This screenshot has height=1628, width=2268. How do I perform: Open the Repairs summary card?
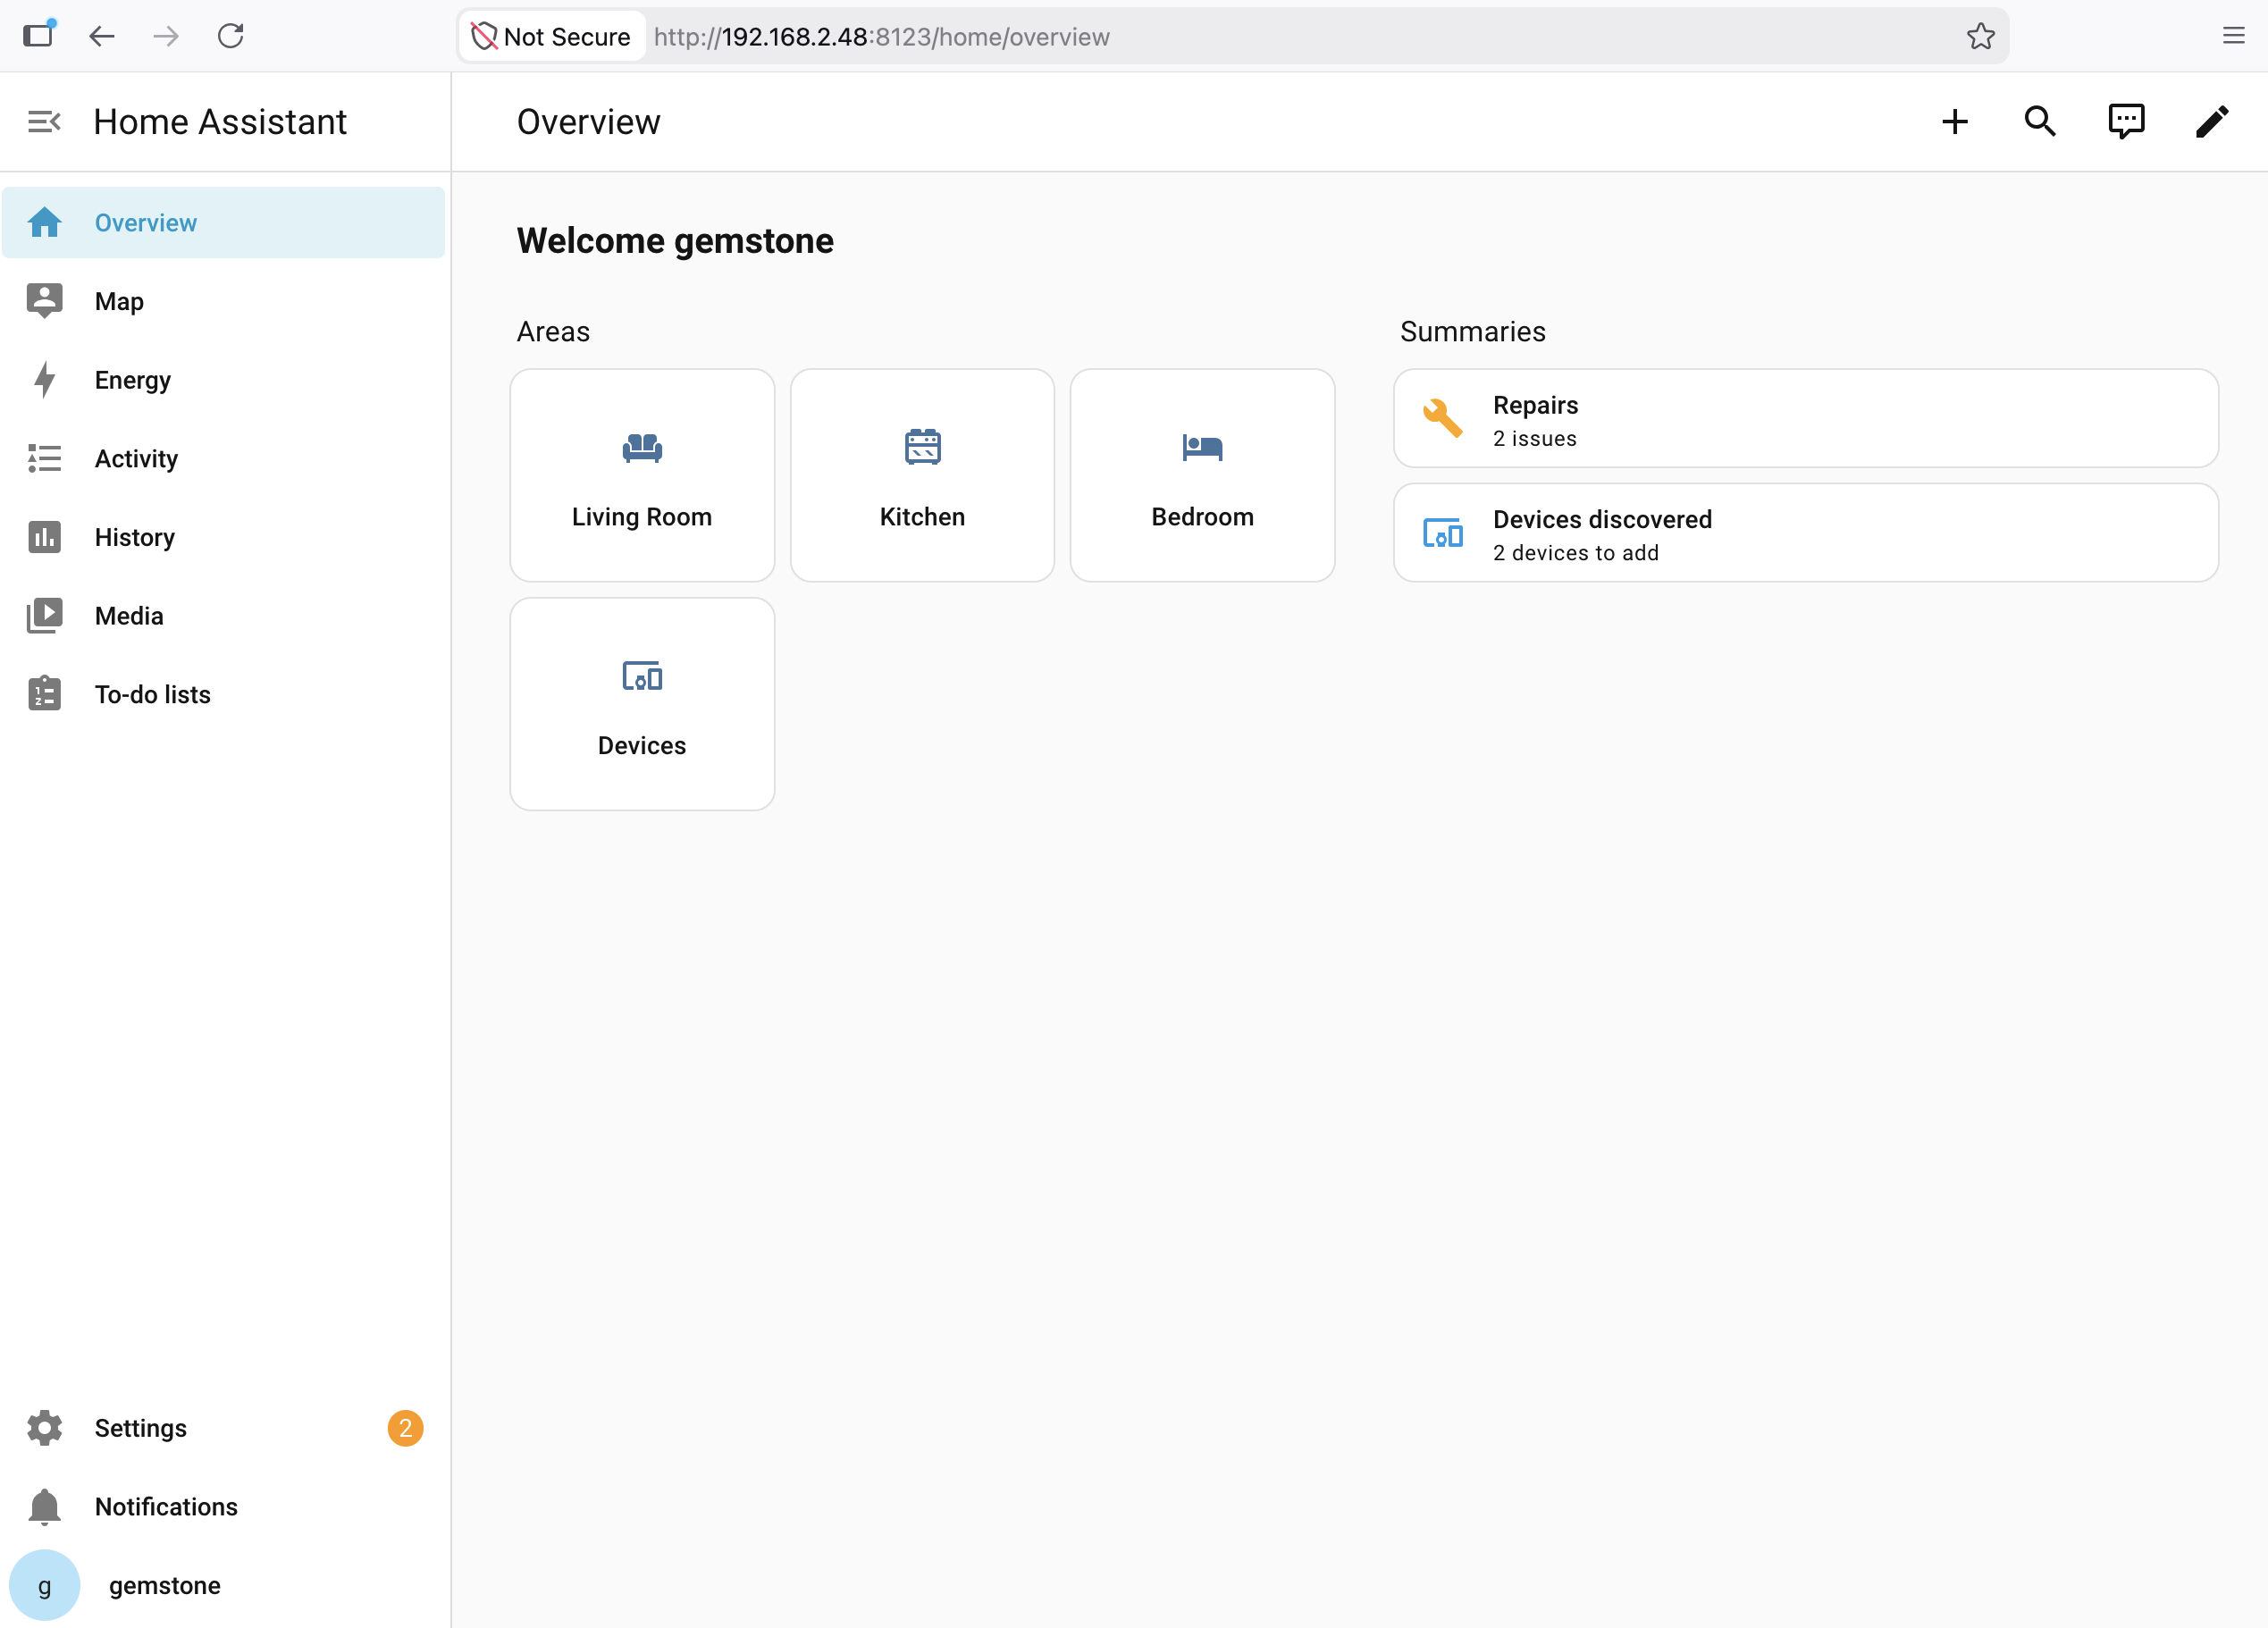tap(1806, 419)
